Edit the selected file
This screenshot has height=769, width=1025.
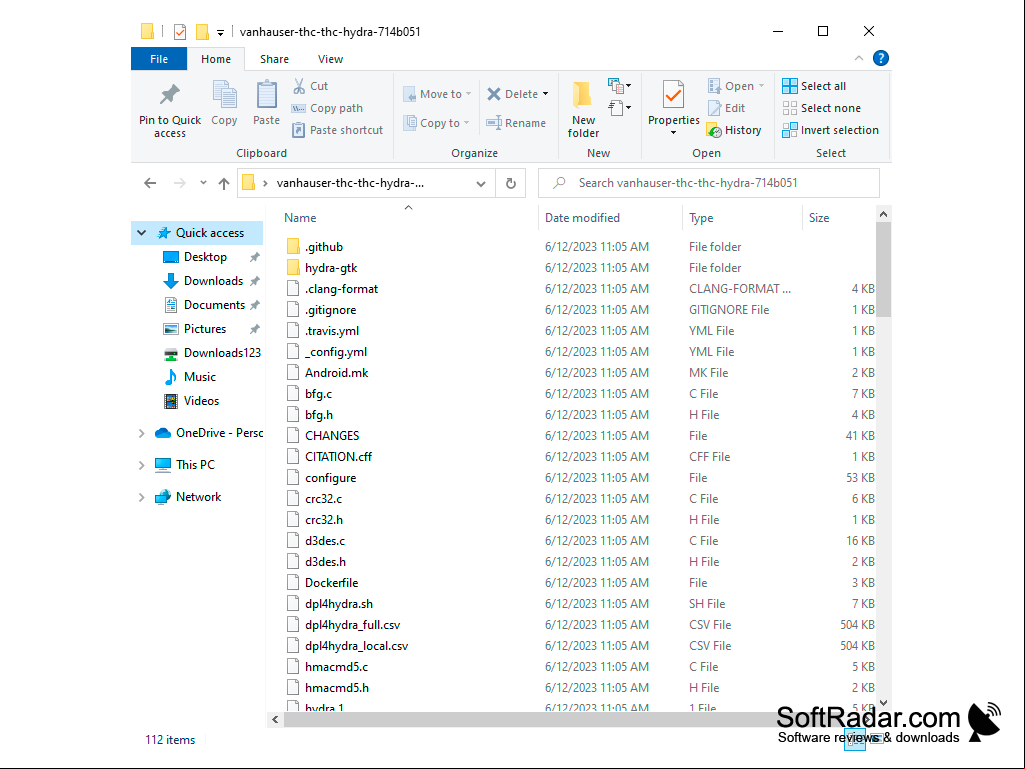[726, 108]
